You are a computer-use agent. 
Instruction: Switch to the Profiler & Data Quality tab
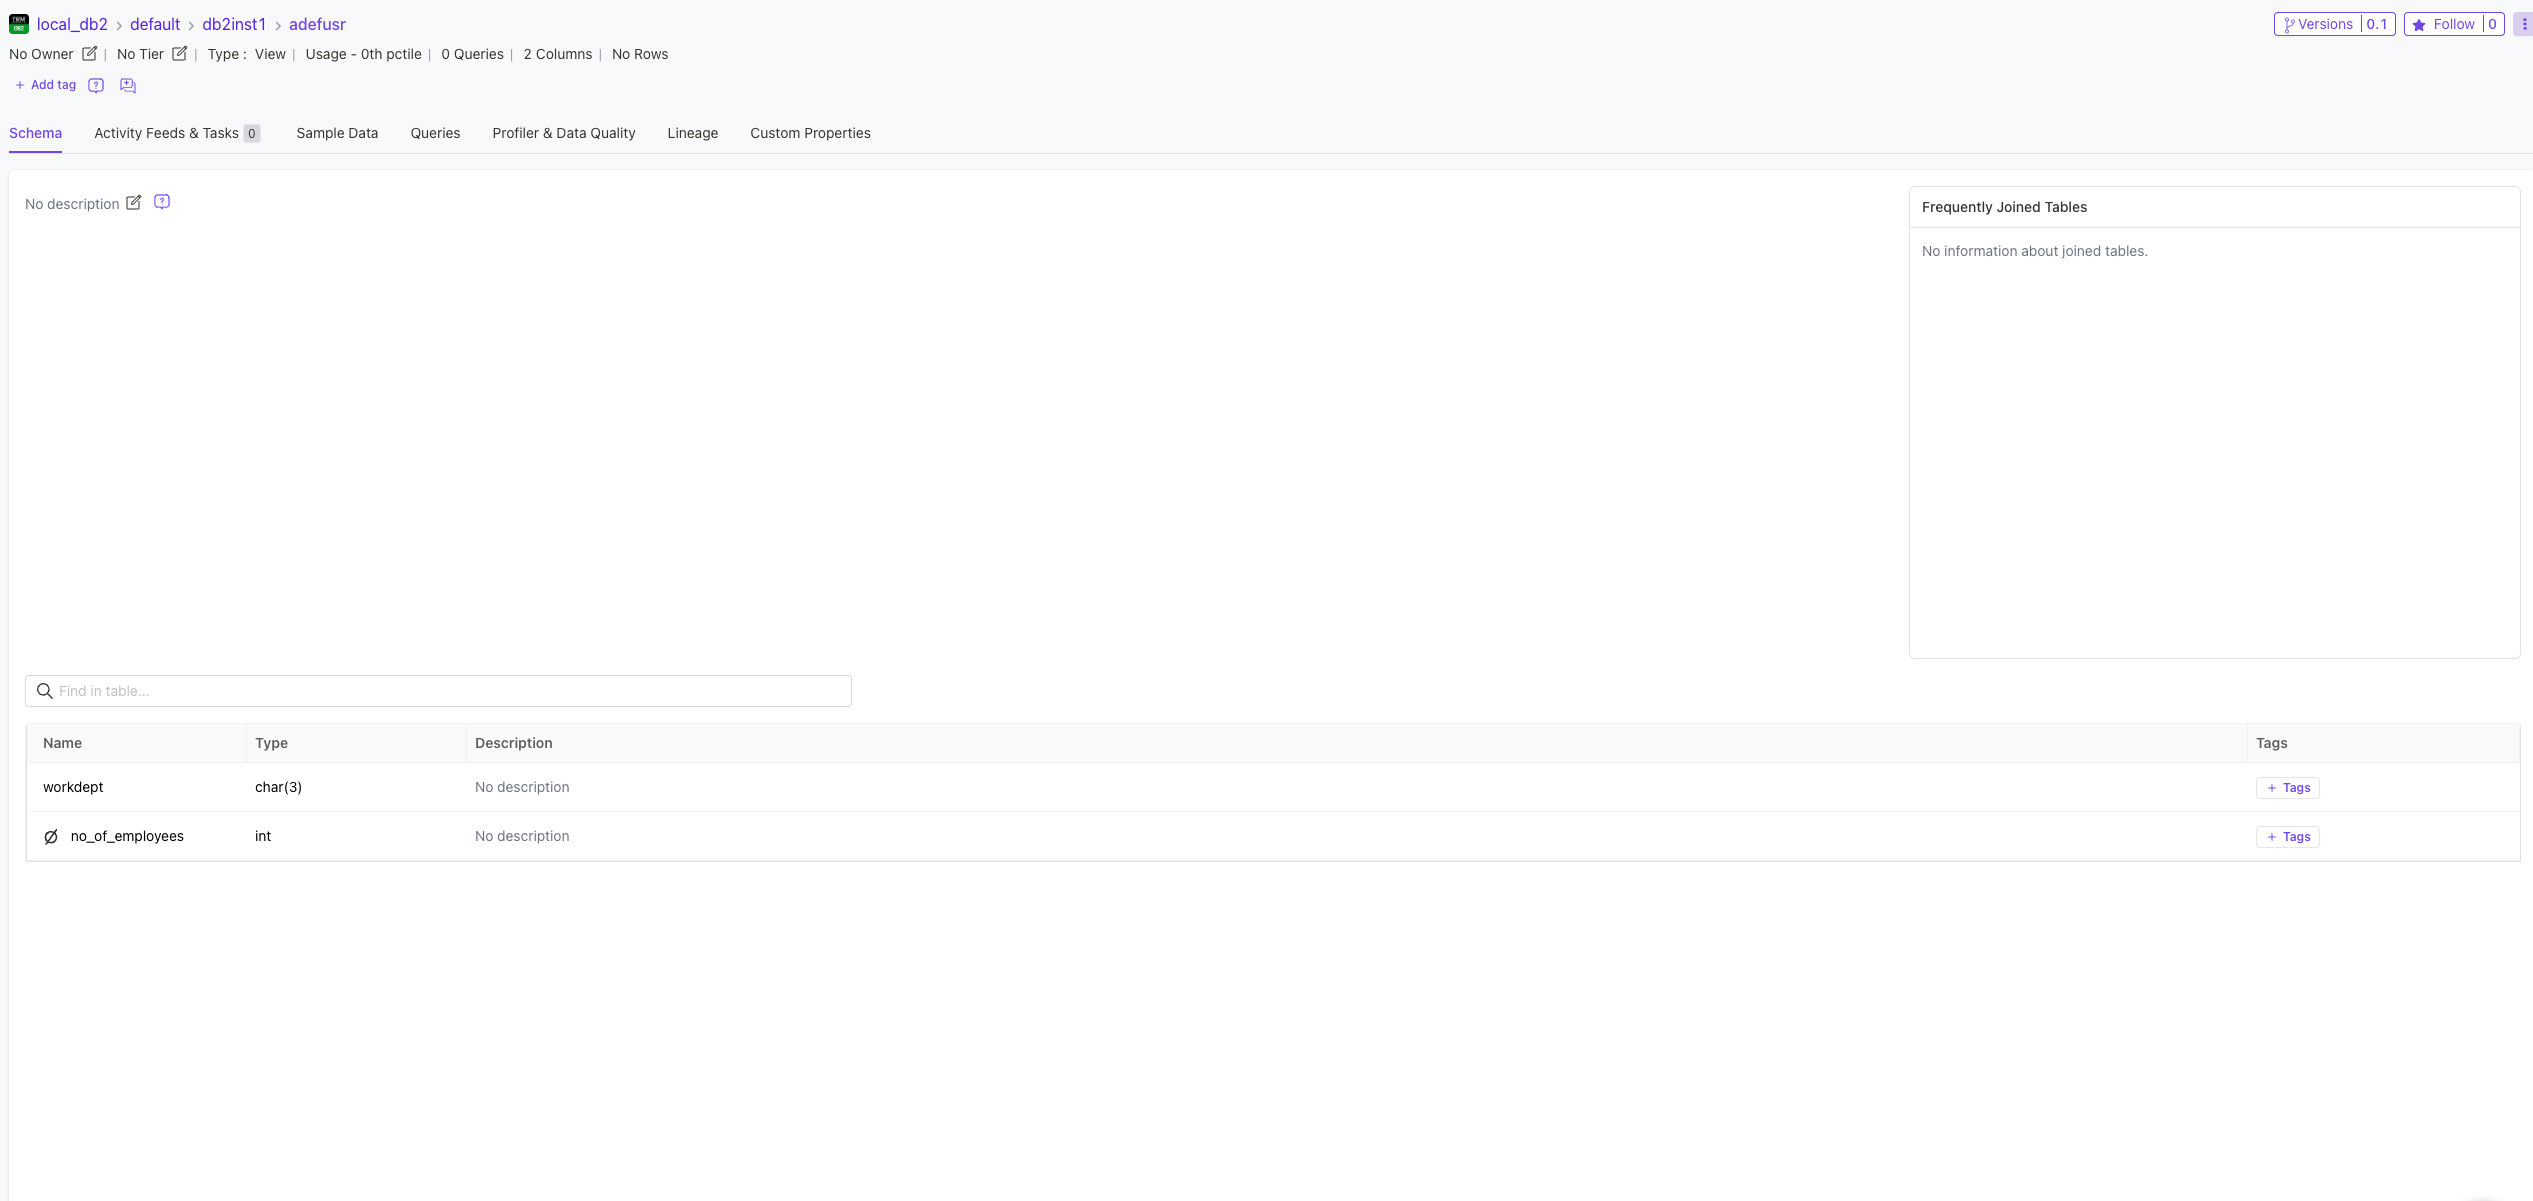(563, 133)
